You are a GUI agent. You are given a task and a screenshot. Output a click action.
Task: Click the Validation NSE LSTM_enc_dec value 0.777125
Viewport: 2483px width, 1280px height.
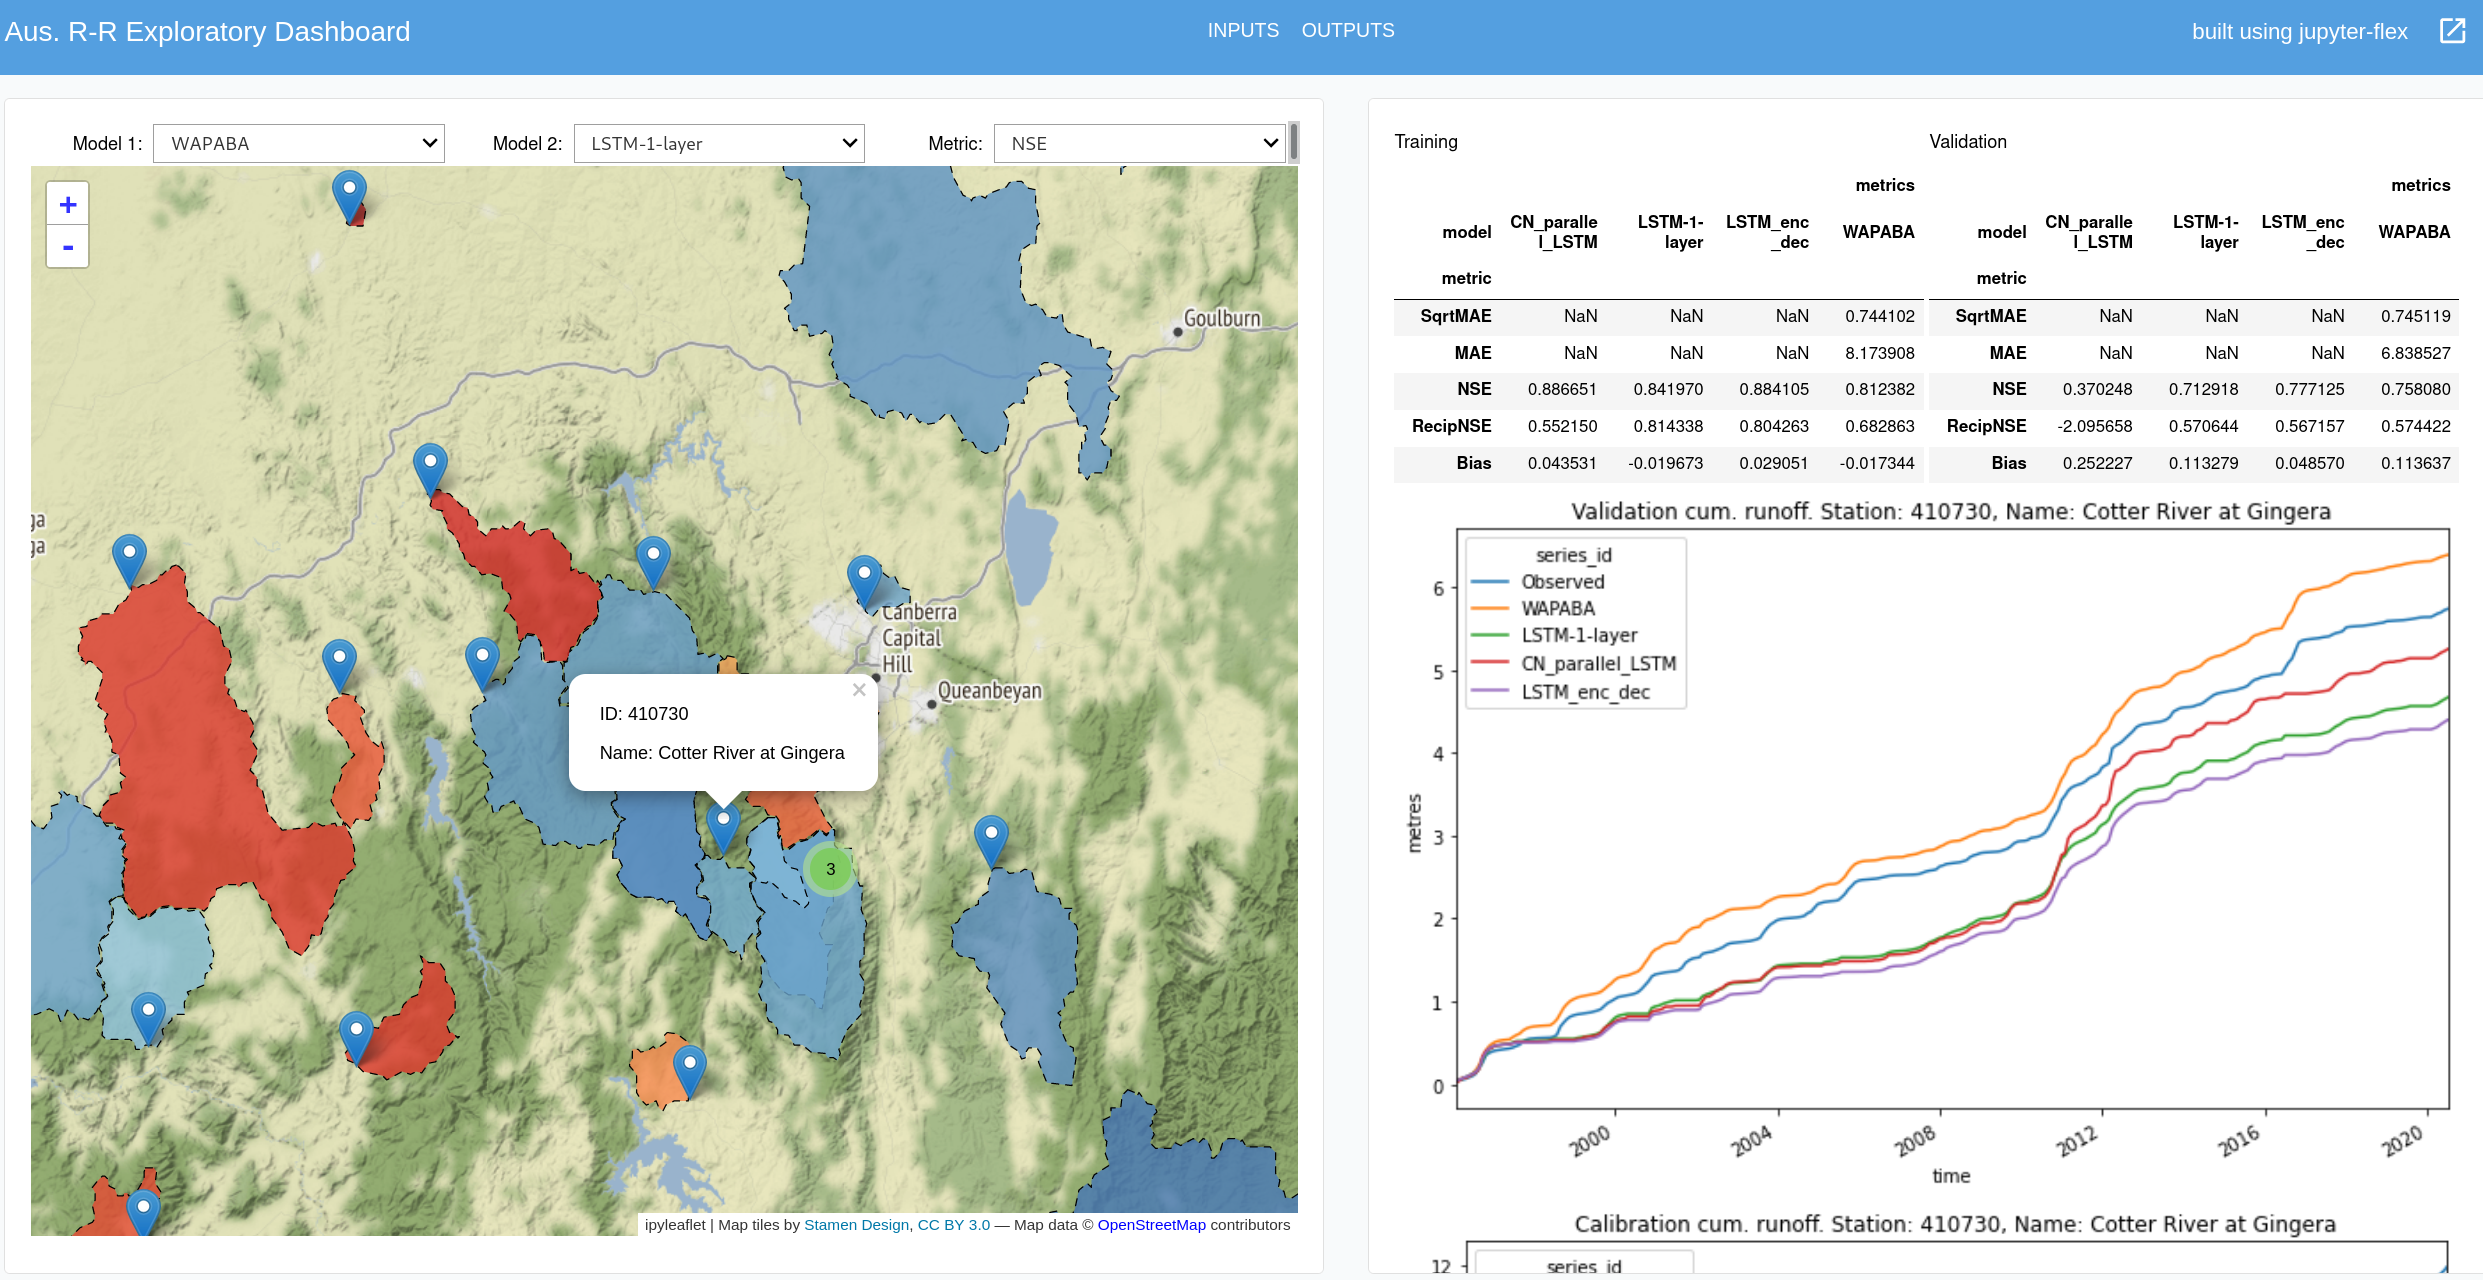2309,389
